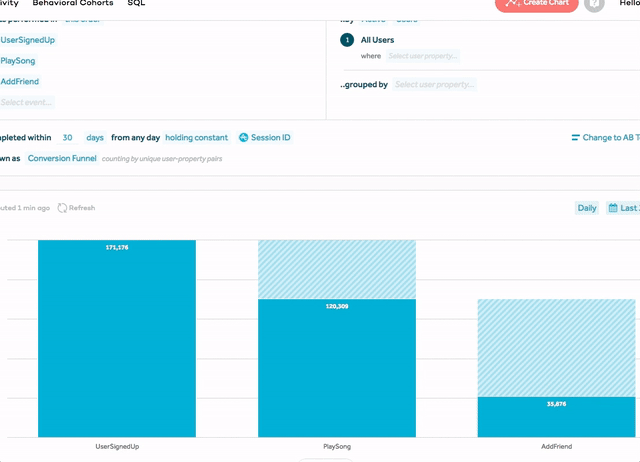Open the calendar date range picker
The height and width of the screenshot is (462, 640).
pos(614,208)
